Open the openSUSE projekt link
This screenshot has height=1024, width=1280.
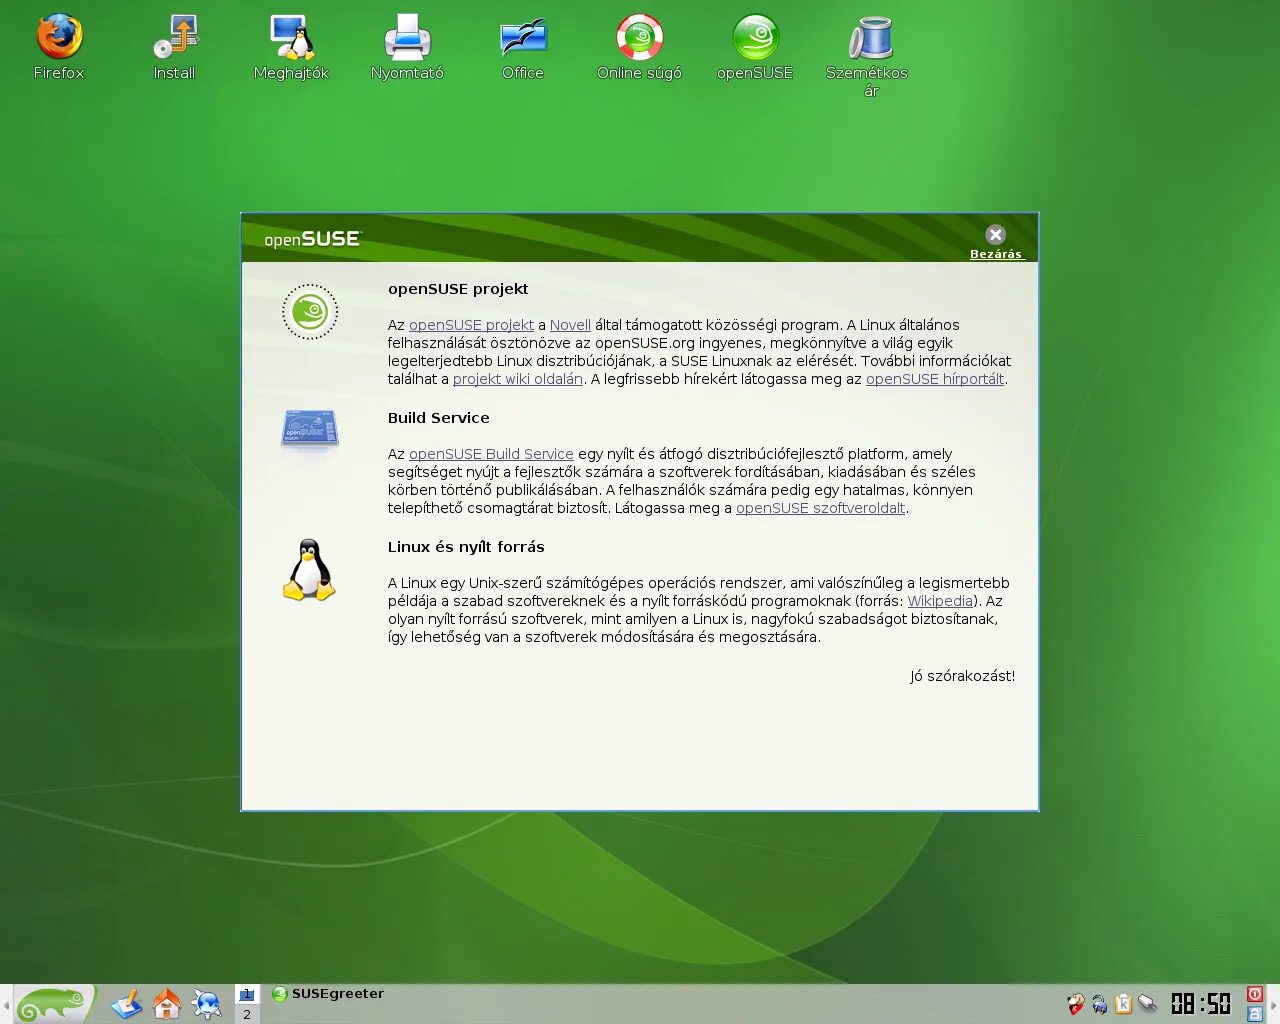pos(471,325)
